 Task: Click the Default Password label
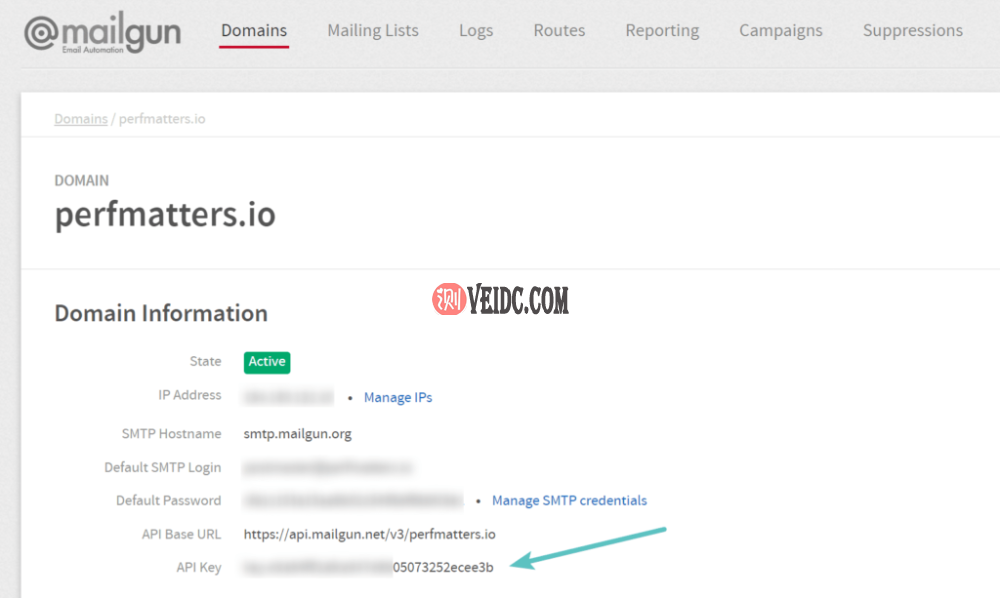(x=168, y=500)
